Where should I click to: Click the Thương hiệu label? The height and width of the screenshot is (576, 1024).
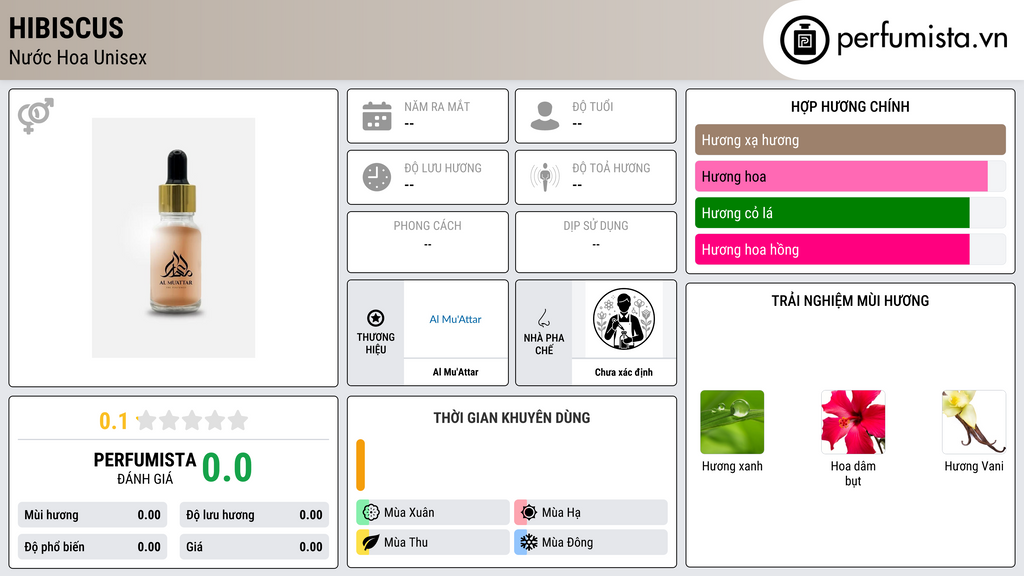click(x=376, y=344)
